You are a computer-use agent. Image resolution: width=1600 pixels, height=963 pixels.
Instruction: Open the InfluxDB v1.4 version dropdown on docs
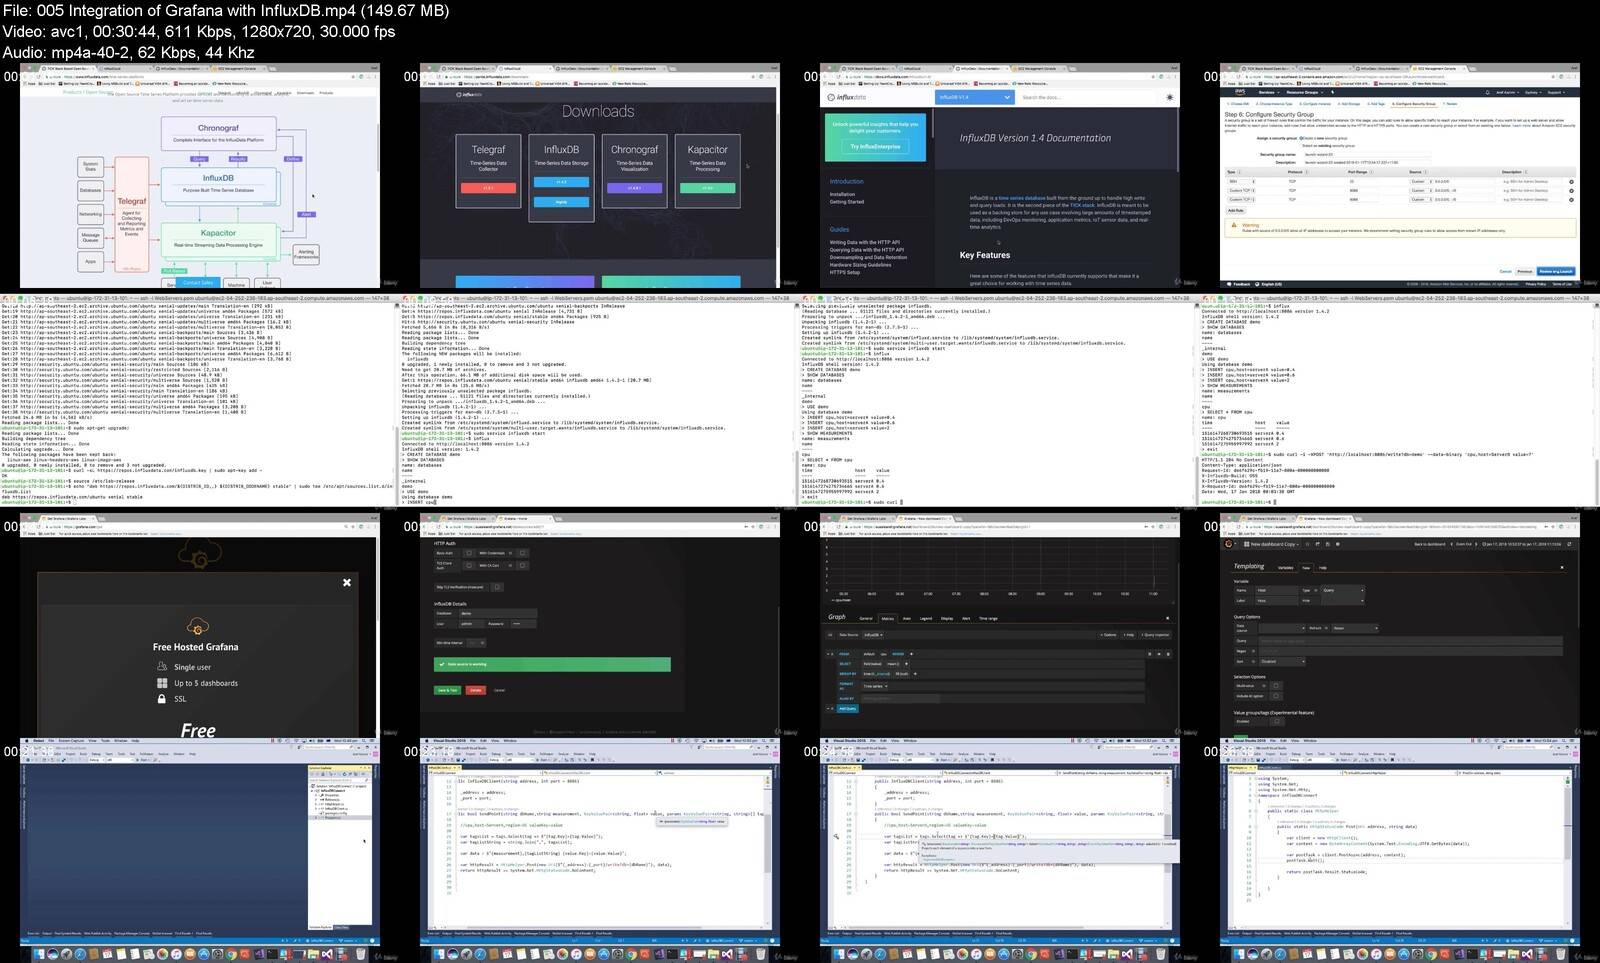coord(975,97)
